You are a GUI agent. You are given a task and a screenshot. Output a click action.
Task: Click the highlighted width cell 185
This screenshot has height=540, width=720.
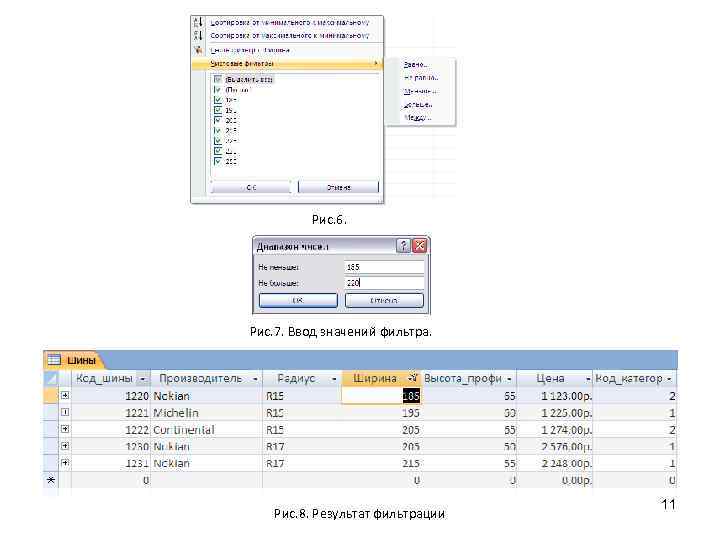[381, 396]
